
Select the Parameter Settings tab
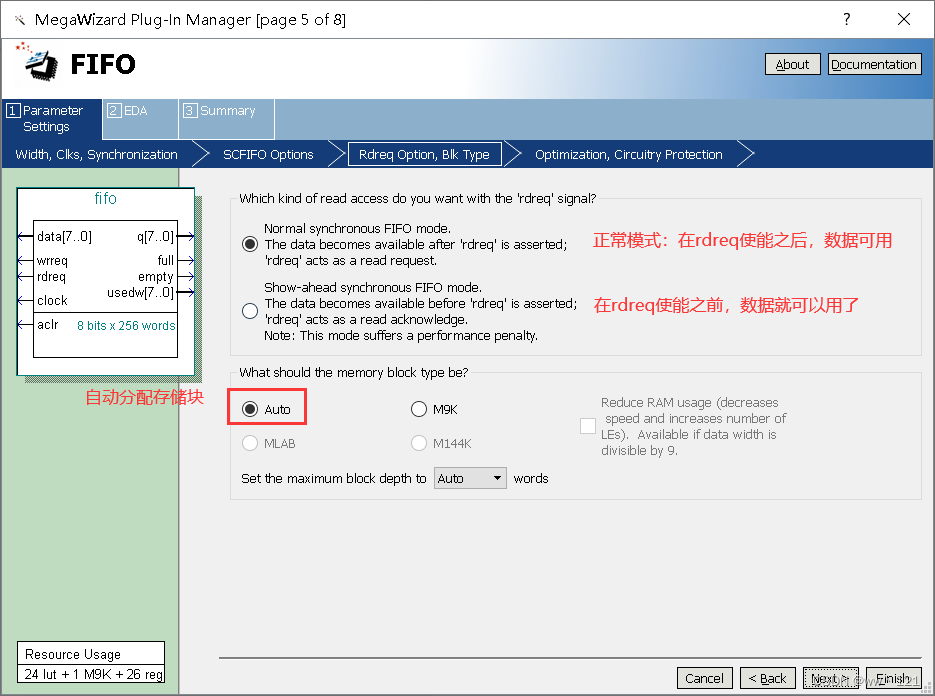50,117
